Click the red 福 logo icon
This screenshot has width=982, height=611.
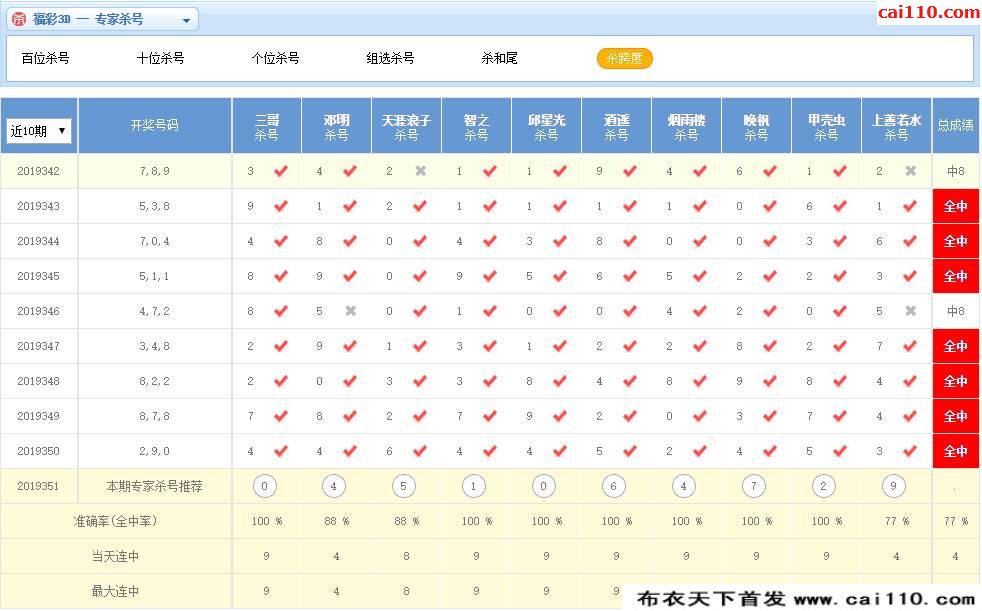(19, 19)
